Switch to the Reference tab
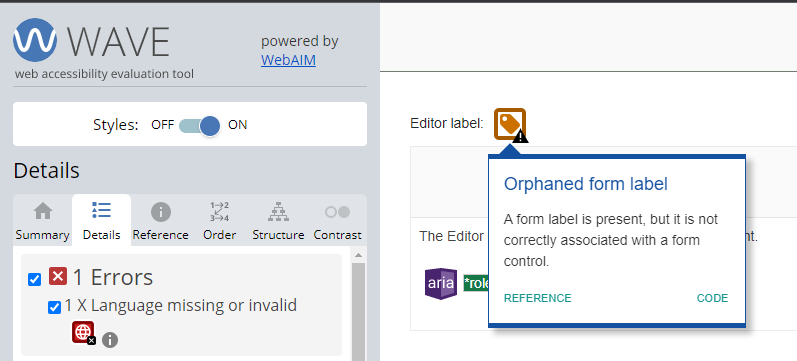The image size is (797, 361). click(161, 221)
